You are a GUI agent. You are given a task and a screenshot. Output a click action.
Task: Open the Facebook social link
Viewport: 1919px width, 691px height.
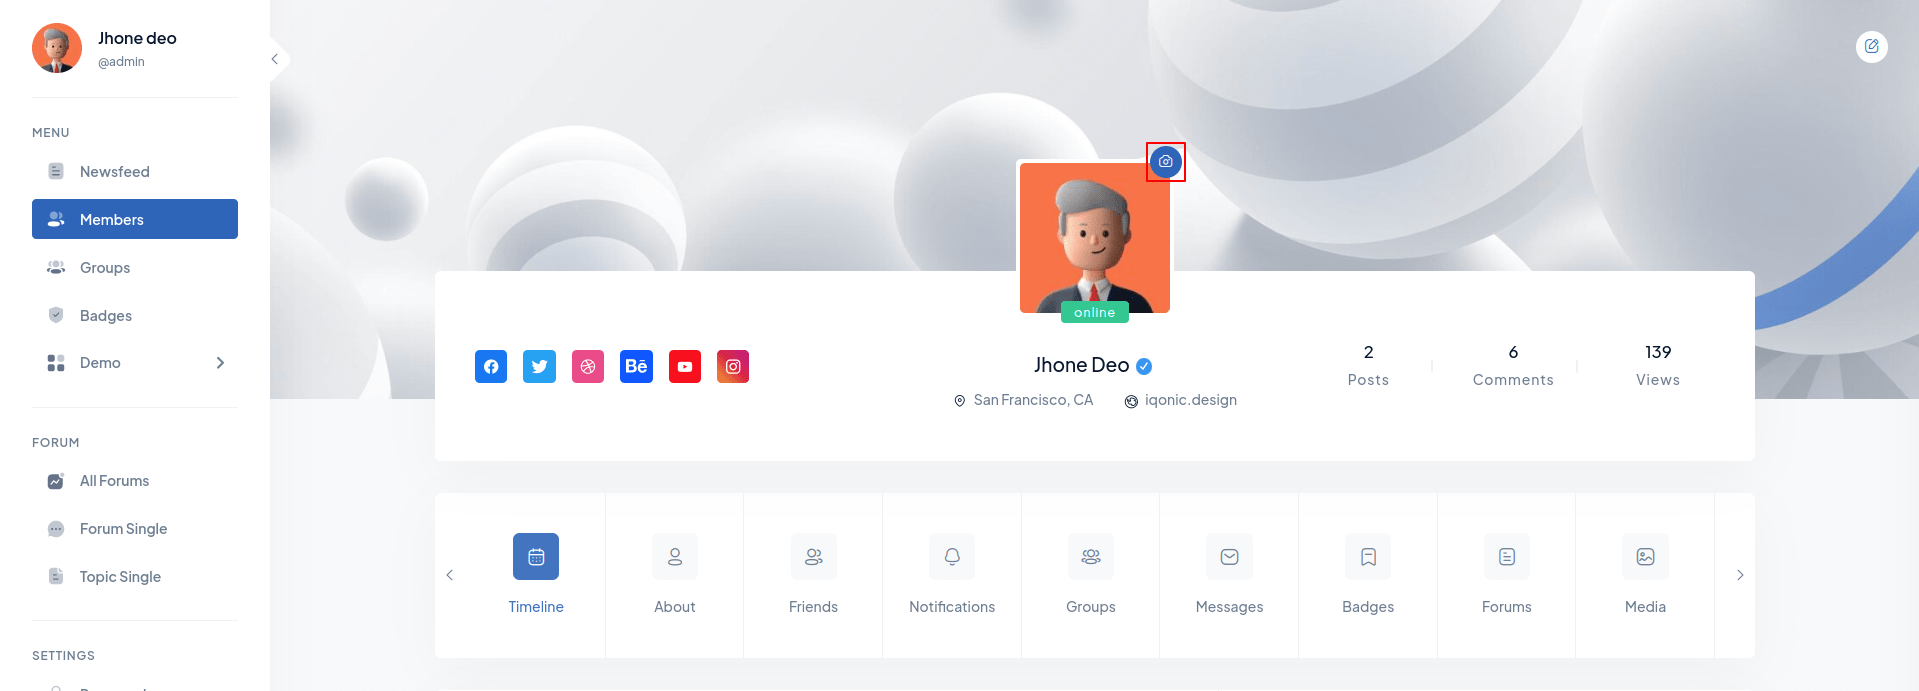coord(491,366)
